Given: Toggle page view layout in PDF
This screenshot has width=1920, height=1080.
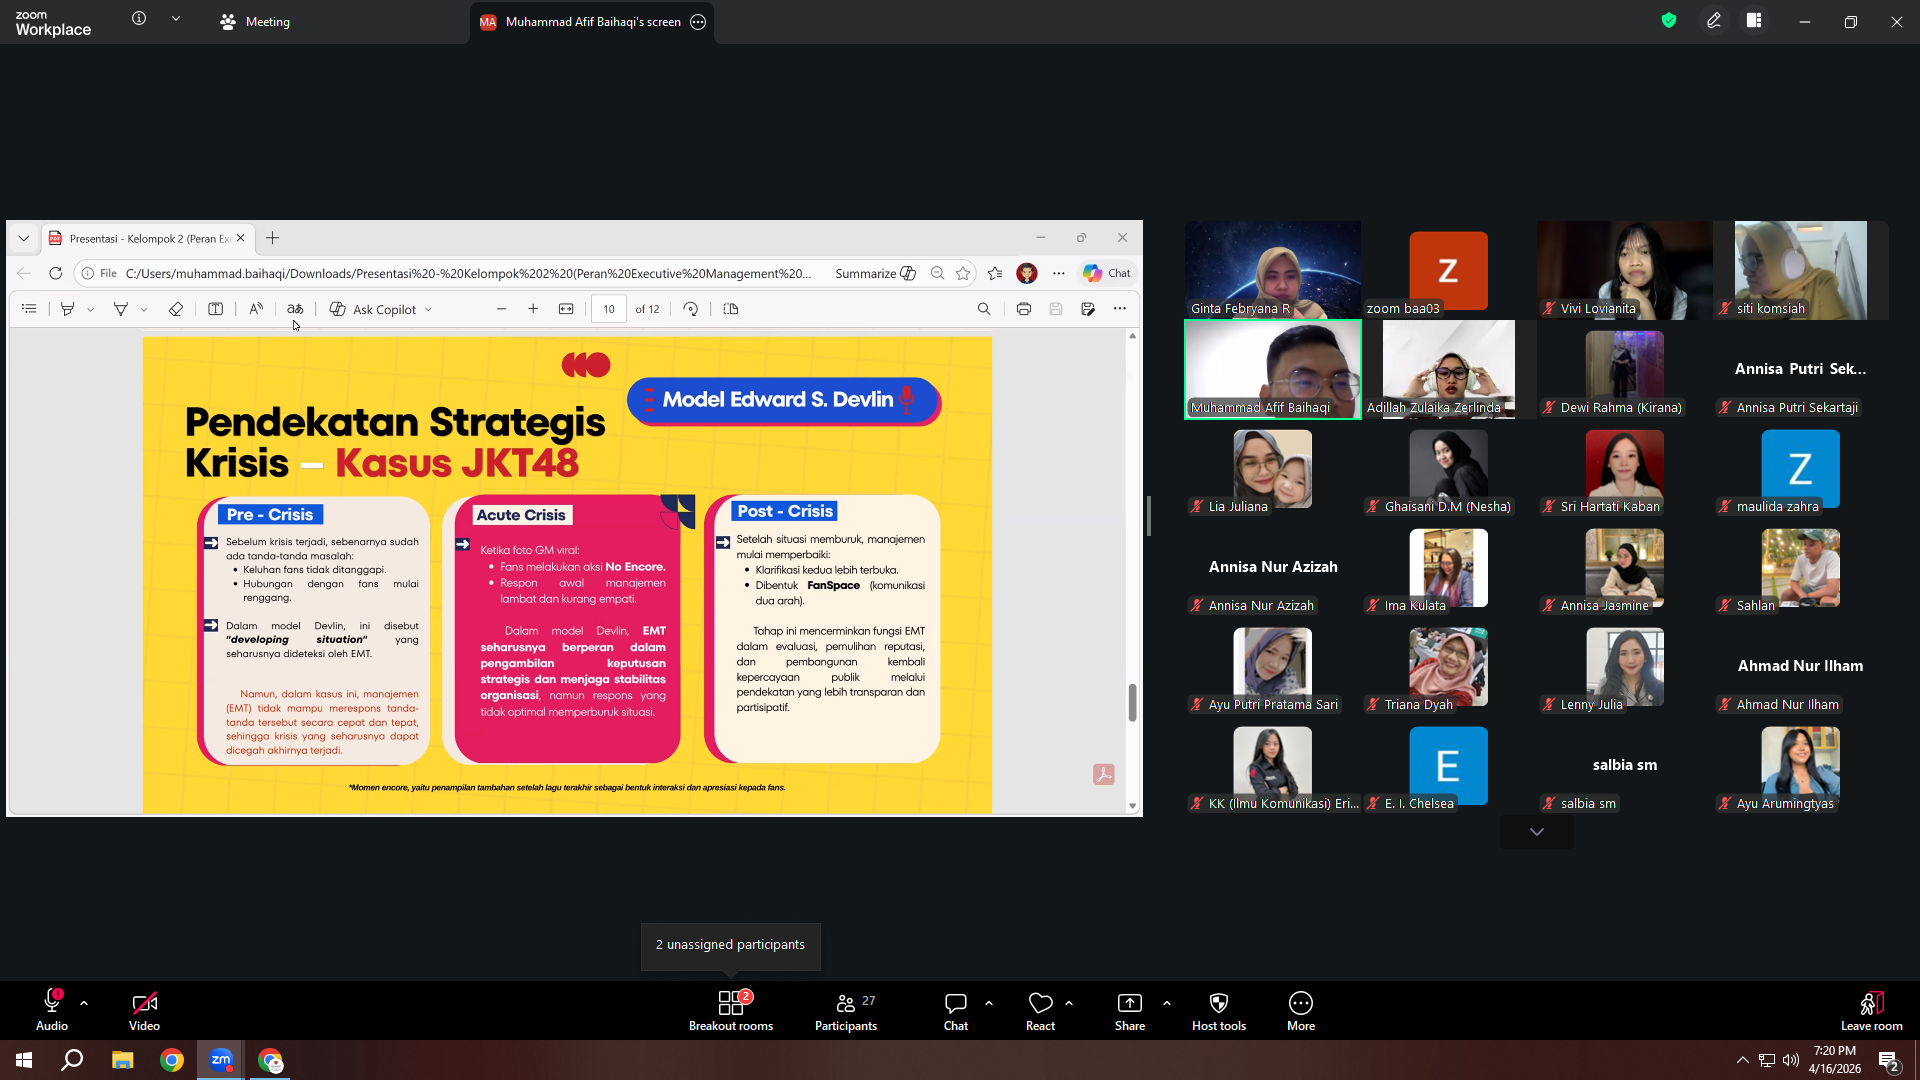Looking at the screenshot, I should [731, 309].
